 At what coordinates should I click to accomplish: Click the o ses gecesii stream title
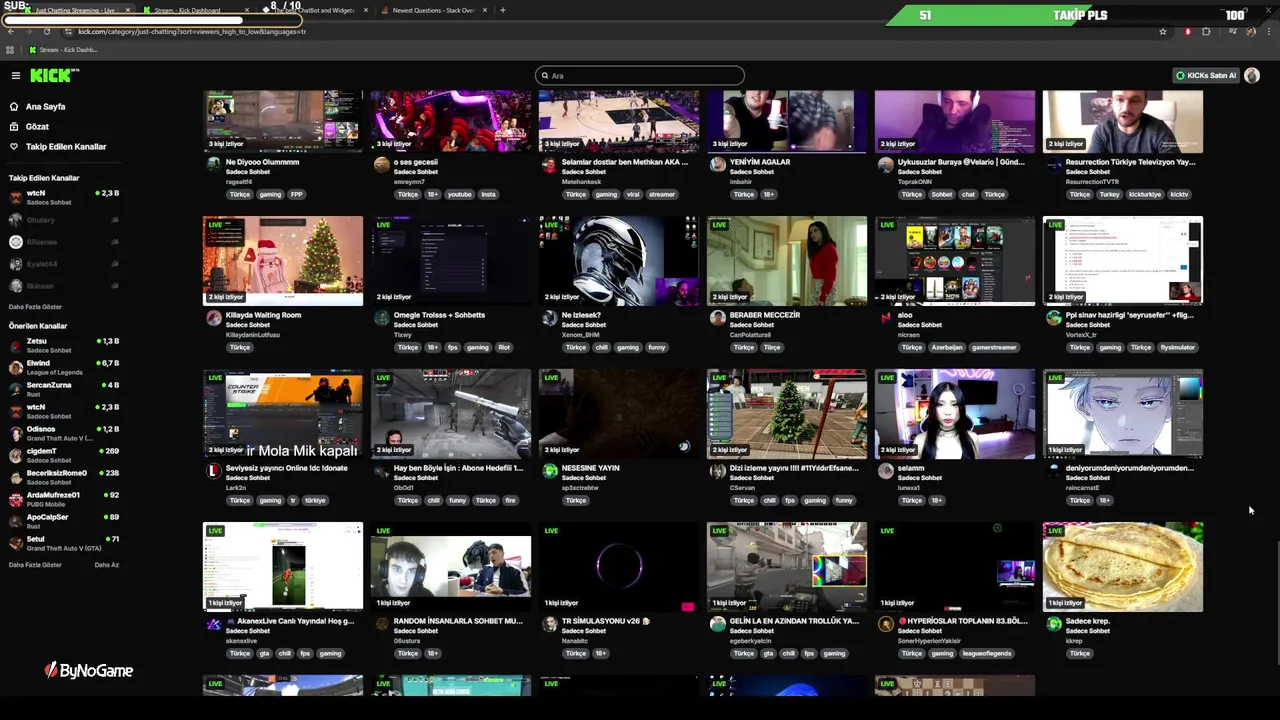tap(415, 162)
